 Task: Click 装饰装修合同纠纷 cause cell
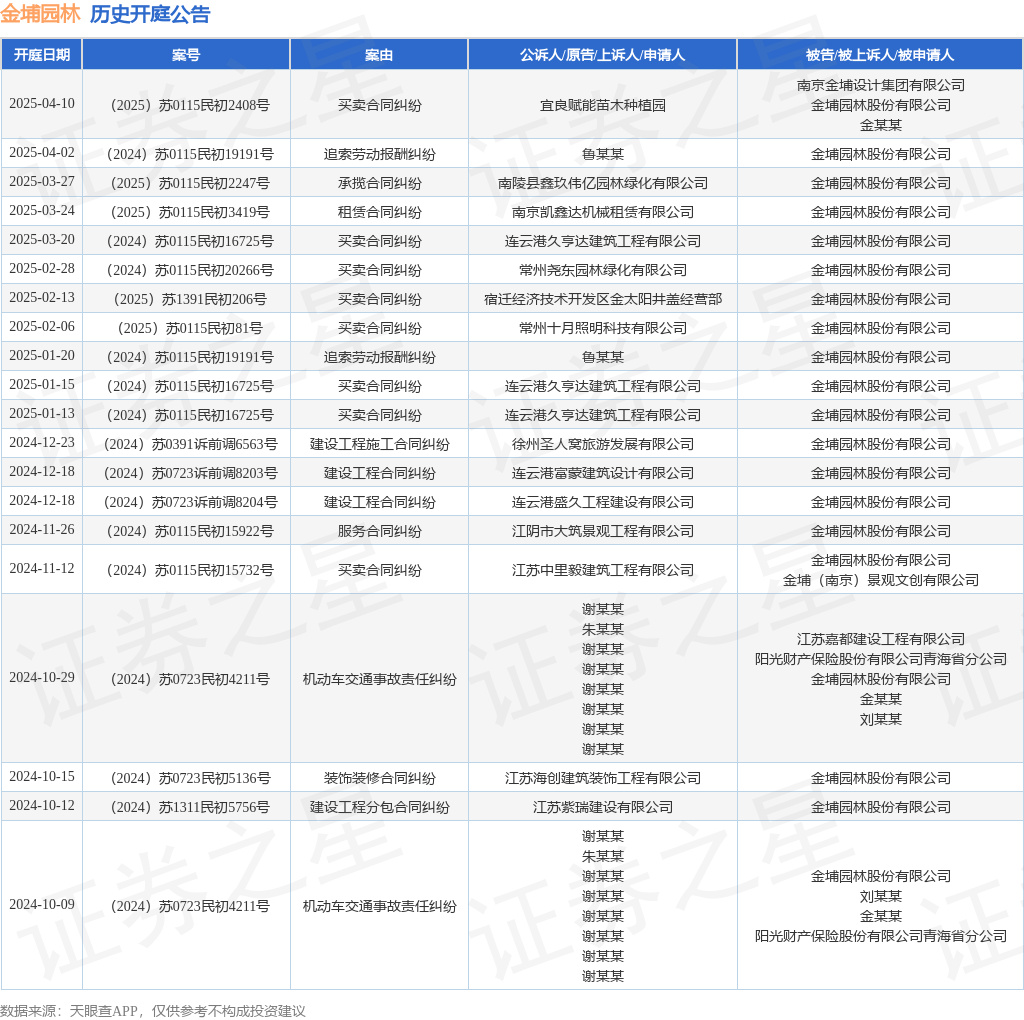(379, 778)
